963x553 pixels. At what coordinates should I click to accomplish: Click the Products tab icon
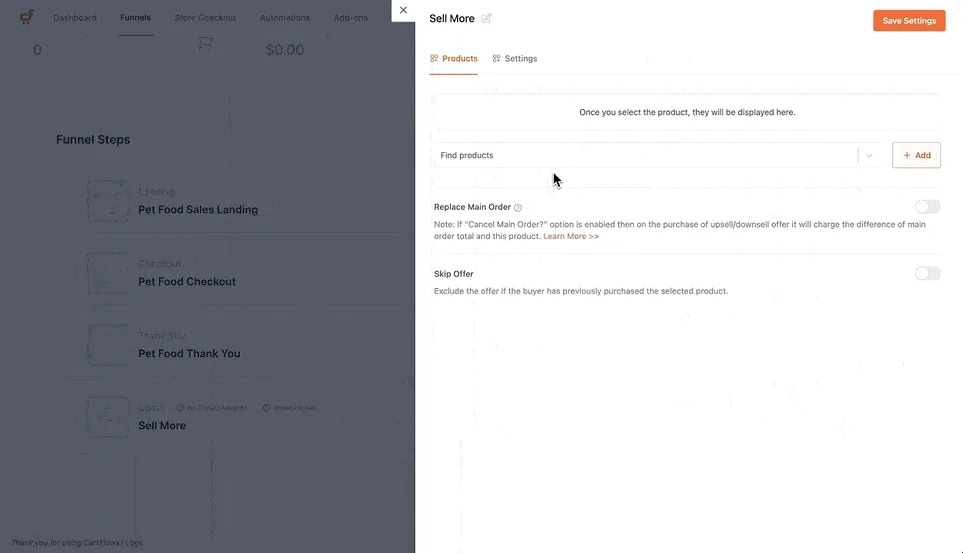point(434,58)
